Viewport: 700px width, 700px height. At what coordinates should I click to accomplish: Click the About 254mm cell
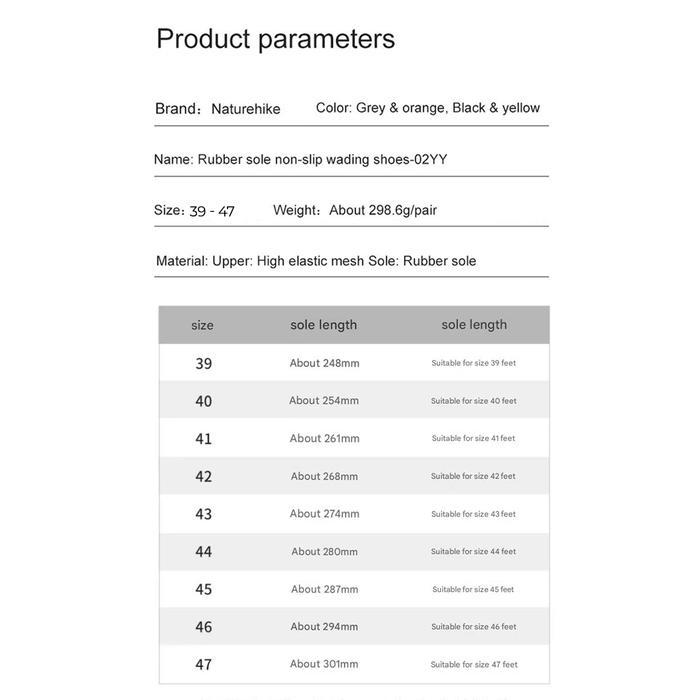click(324, 400)
